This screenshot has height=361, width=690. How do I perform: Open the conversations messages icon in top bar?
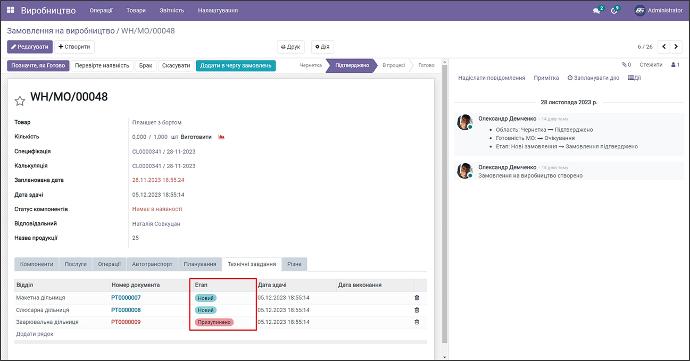(x=597, y=10)
